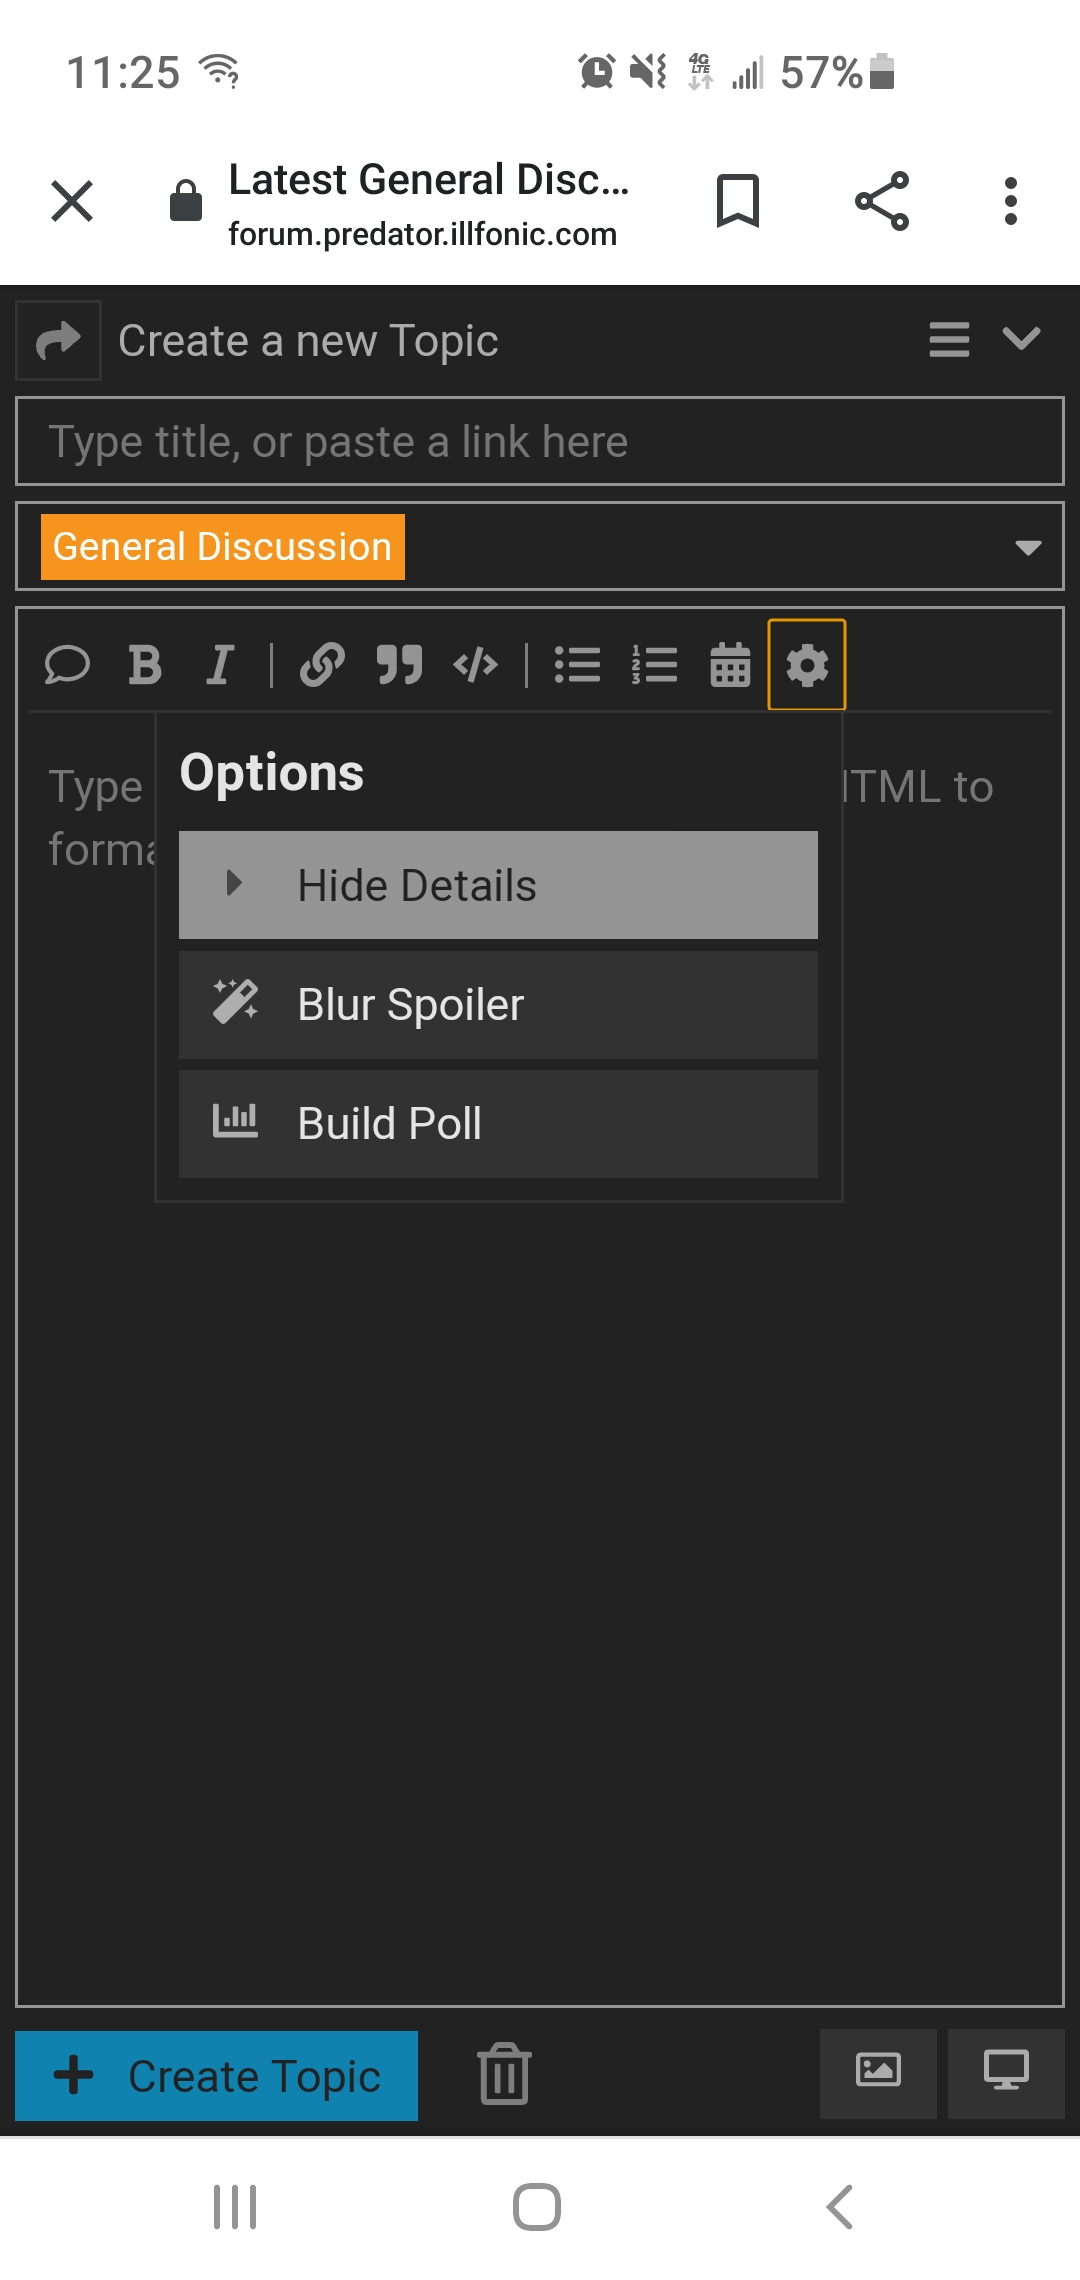The image size is (1080, 2280).
Task: Insert preformatted code block
Action: click(x=476, y=665)
